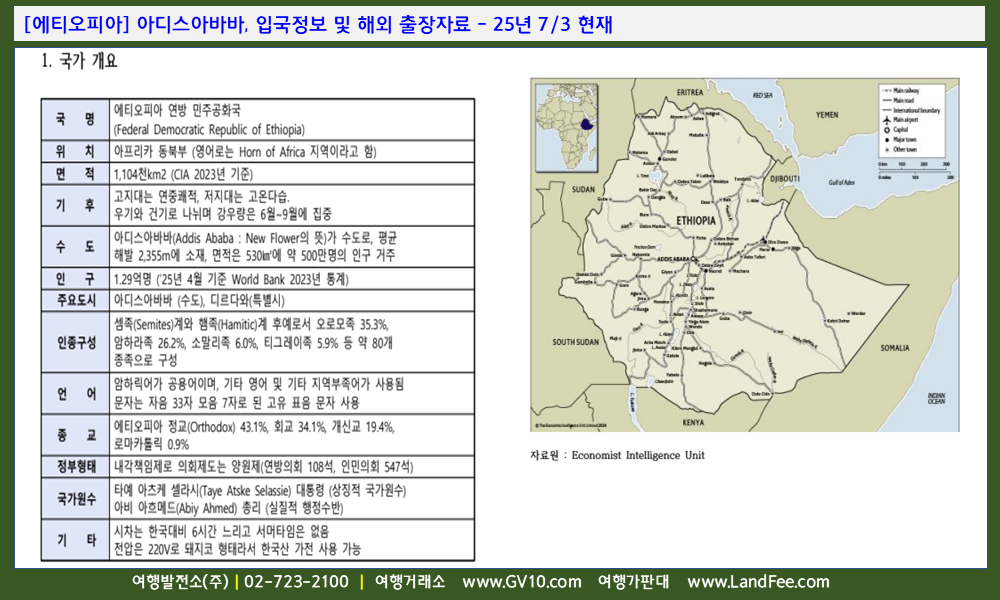Click the '종 교' row label
The image size is (1000, 600).
[75, 435]
